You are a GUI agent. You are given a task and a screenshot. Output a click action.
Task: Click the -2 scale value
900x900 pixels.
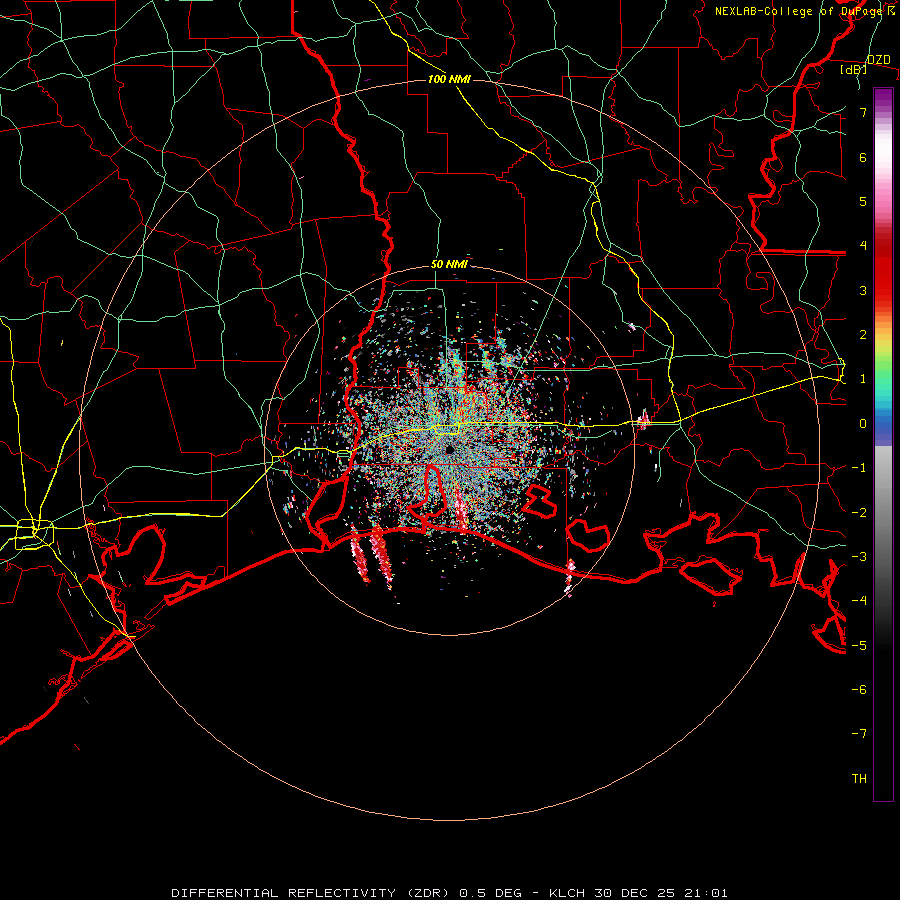(x=859, y=512)
